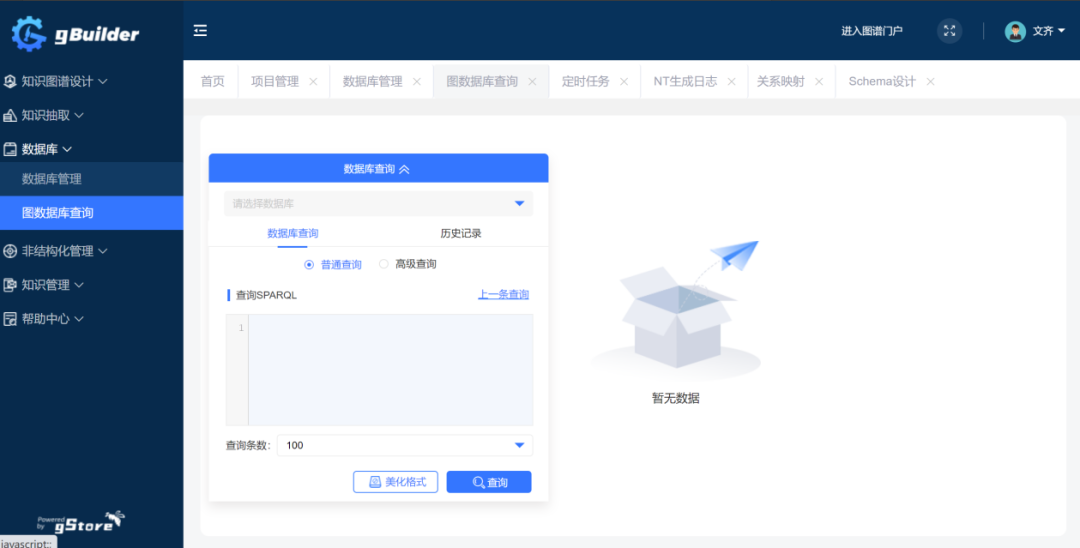Click the 数据库 sidebar icon
This screenshot has width=1080, height=548.
10,149
